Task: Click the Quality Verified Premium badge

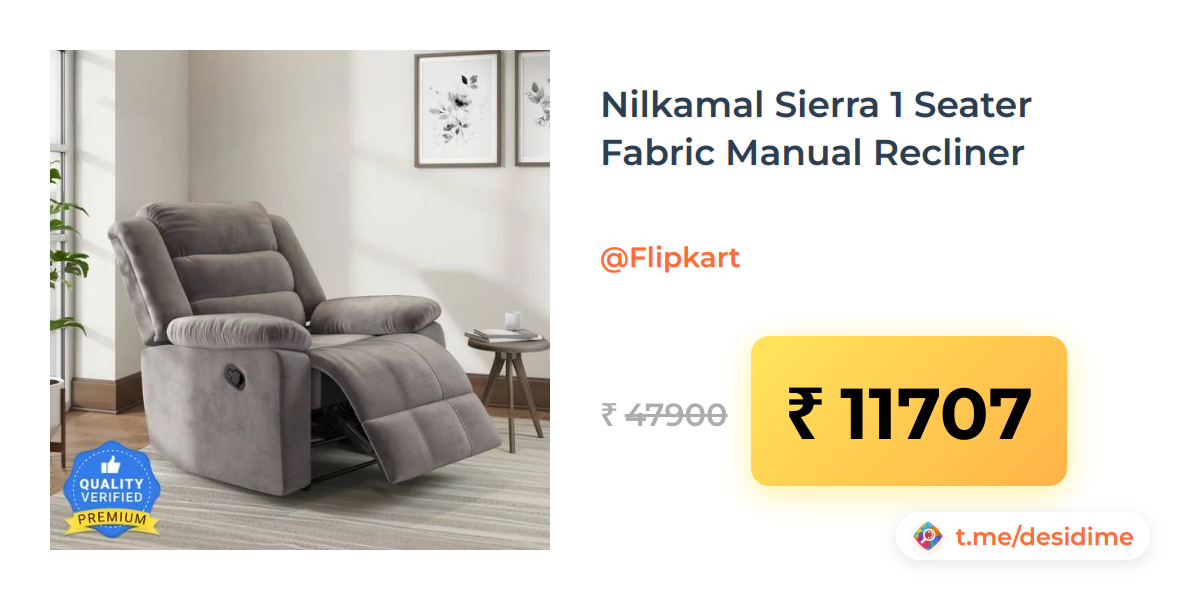Action: (111, 489)
